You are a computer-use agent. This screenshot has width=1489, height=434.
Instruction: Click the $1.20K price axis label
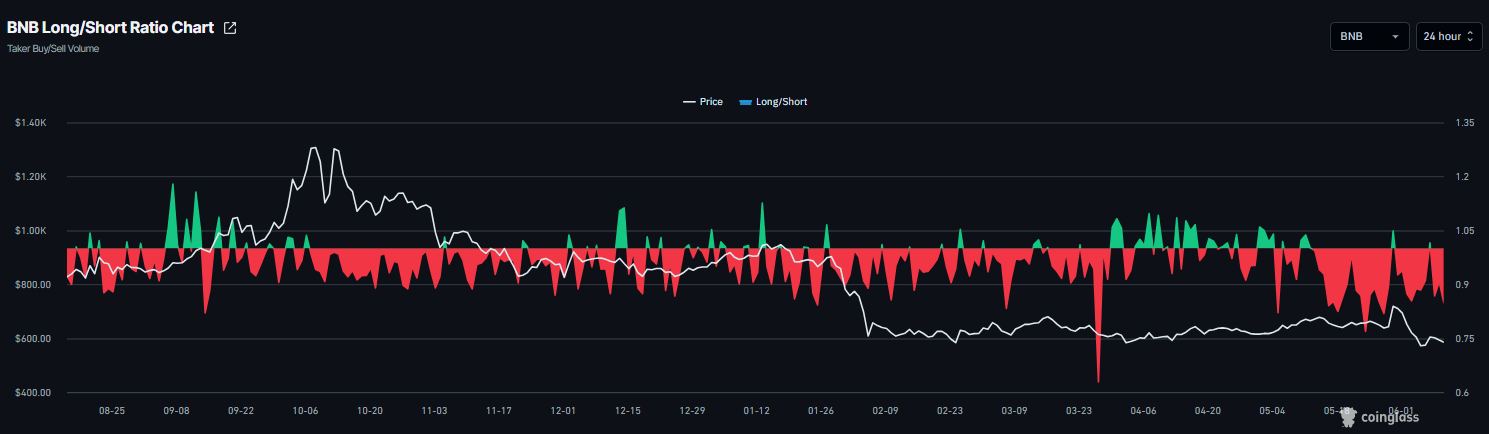(x=31, y=177)
